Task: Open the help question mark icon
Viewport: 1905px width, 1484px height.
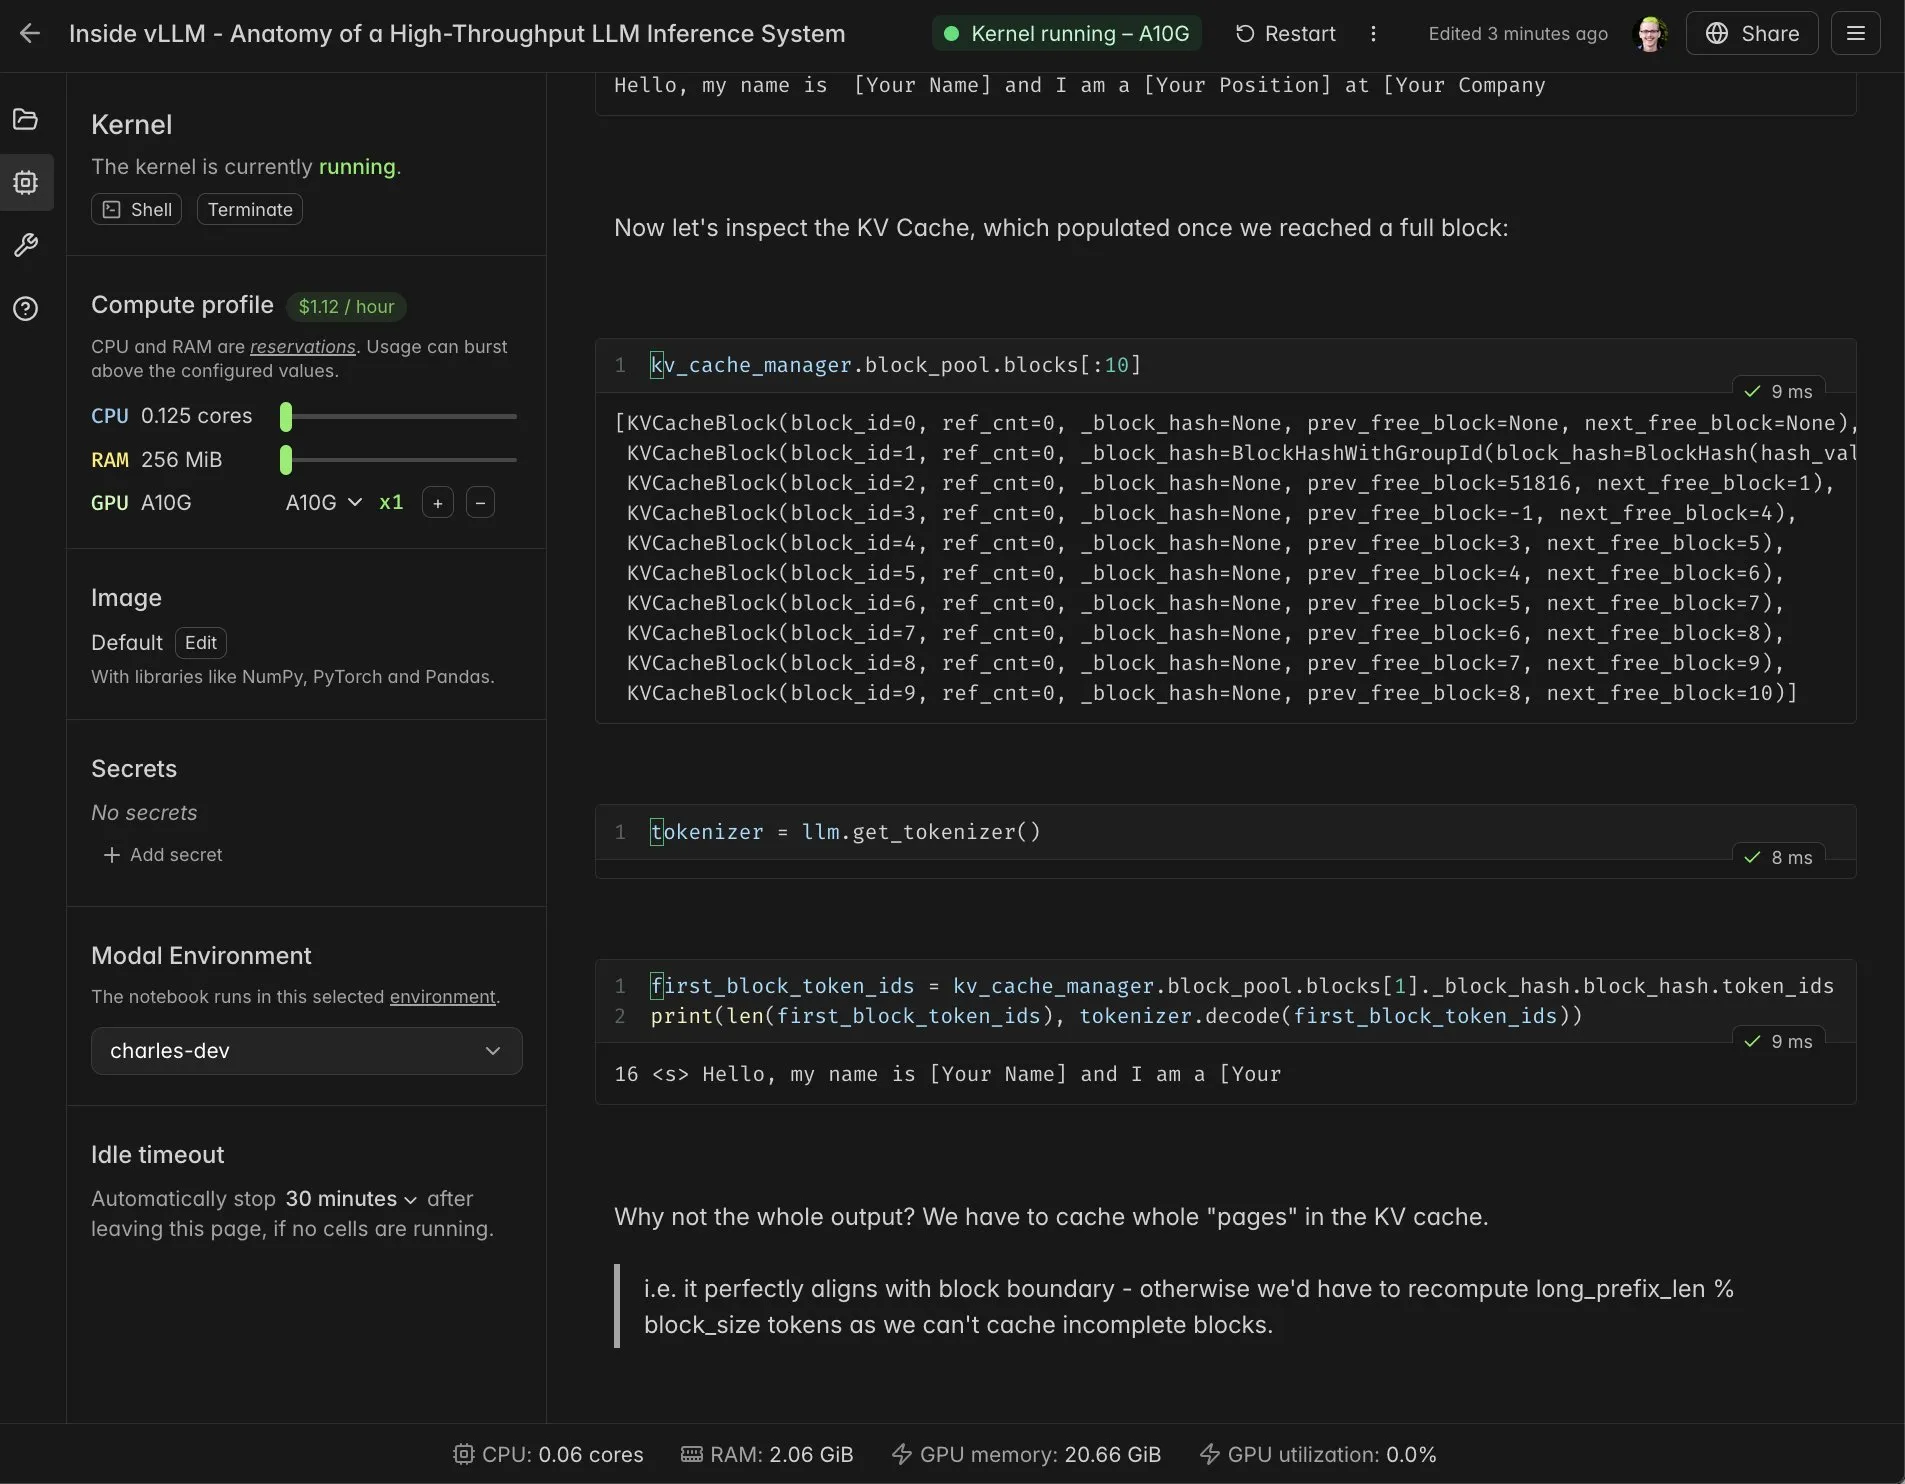Action: click(26, 308)
